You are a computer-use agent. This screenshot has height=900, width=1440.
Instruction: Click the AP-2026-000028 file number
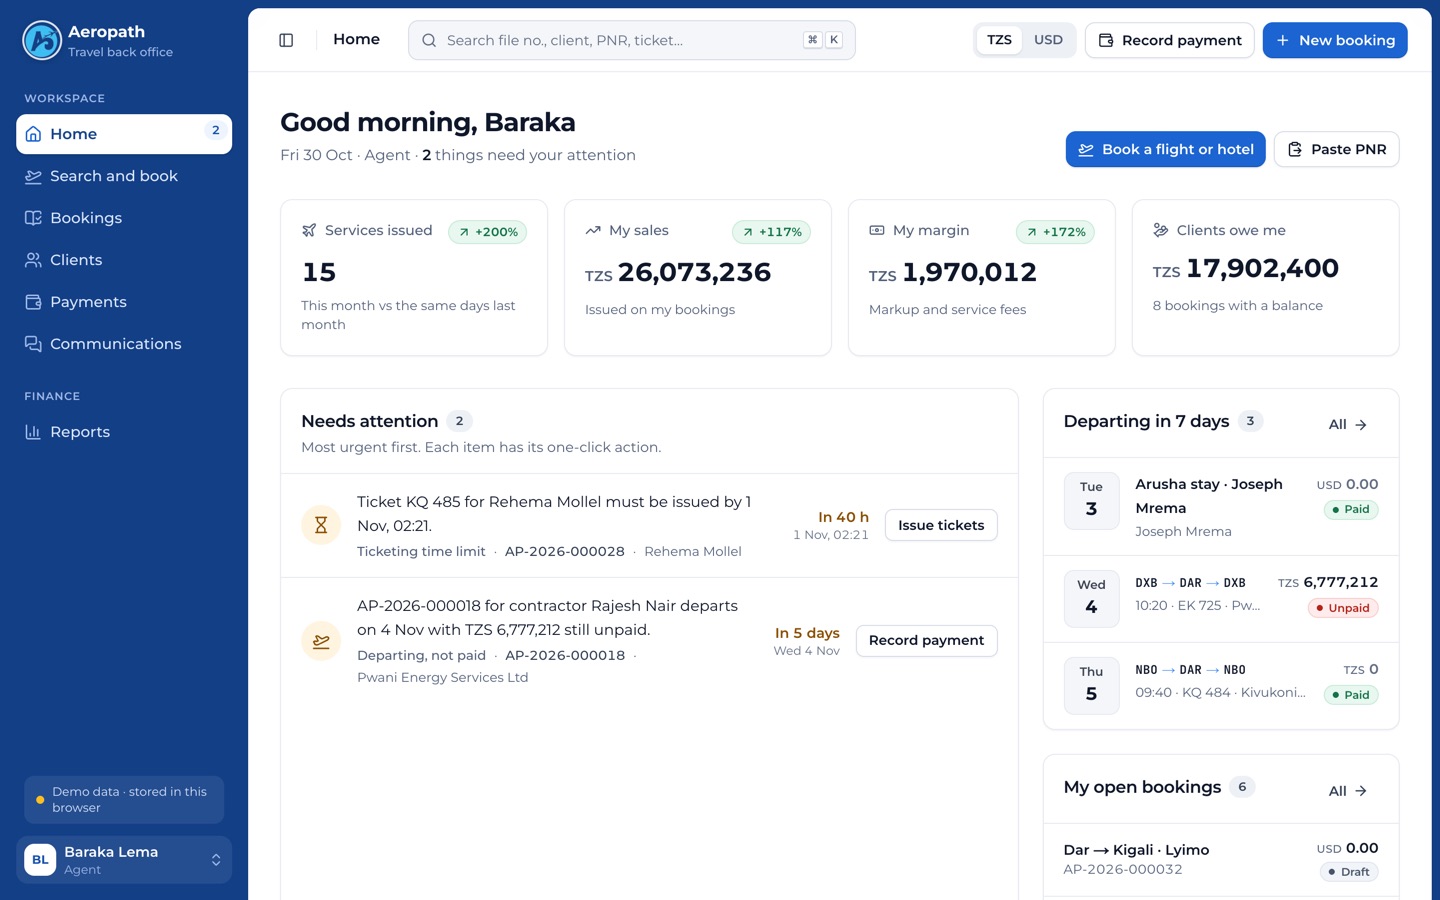(565, 552)
